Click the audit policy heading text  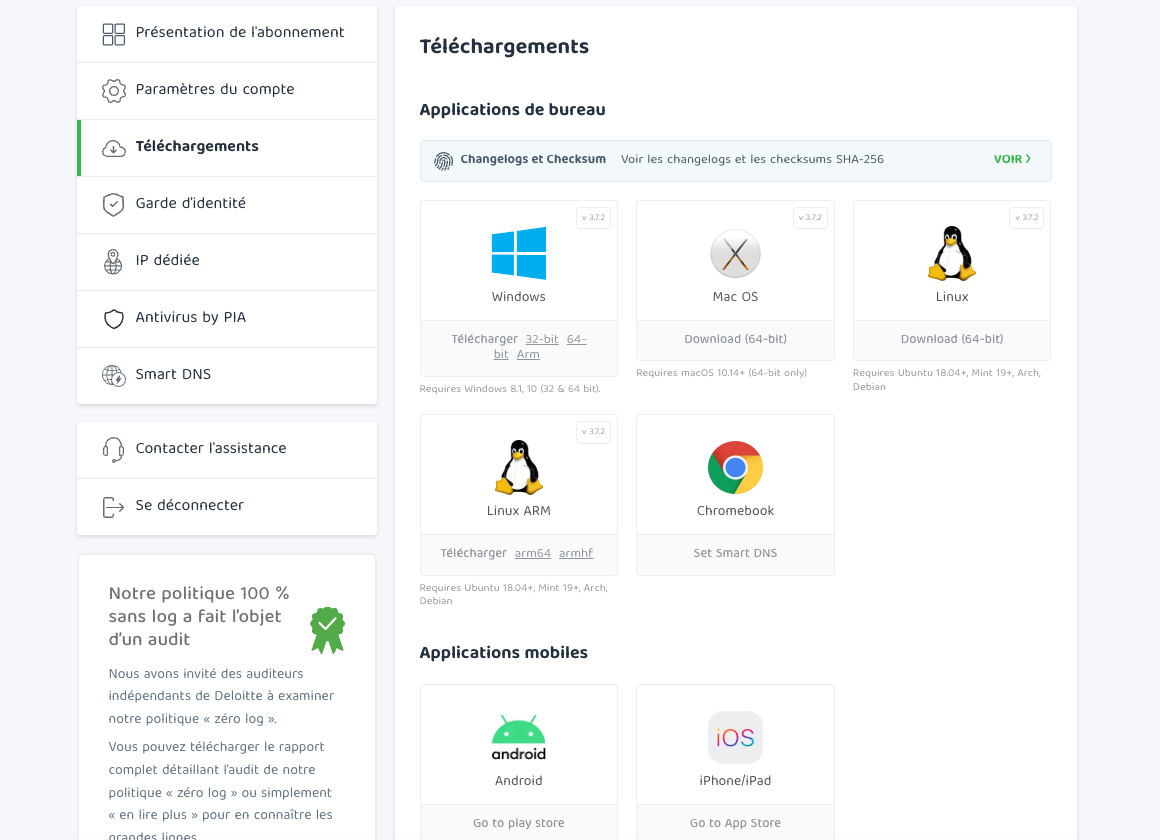click(x=199, y=616)
